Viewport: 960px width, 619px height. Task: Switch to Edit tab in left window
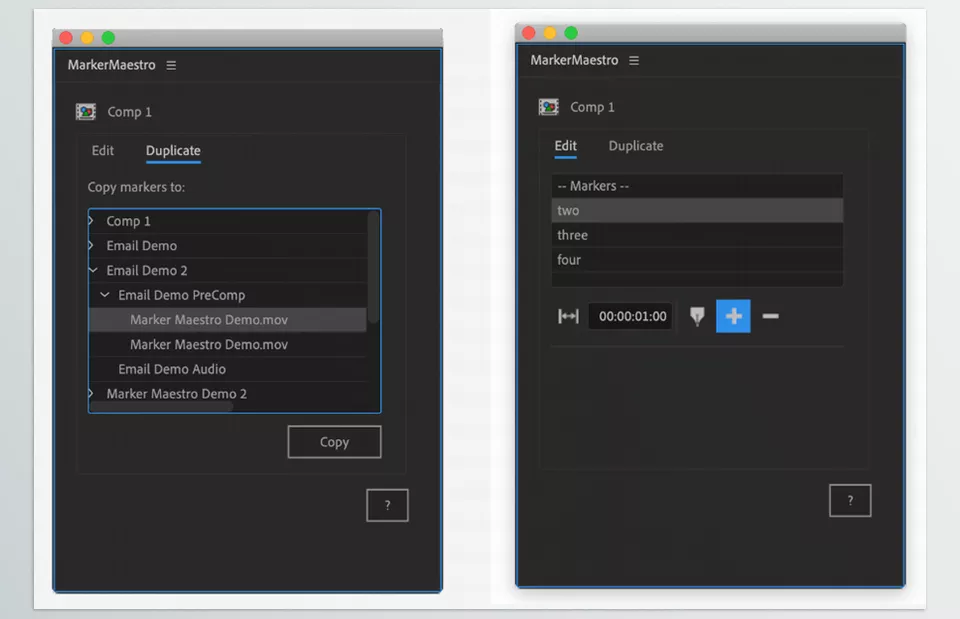103,151
